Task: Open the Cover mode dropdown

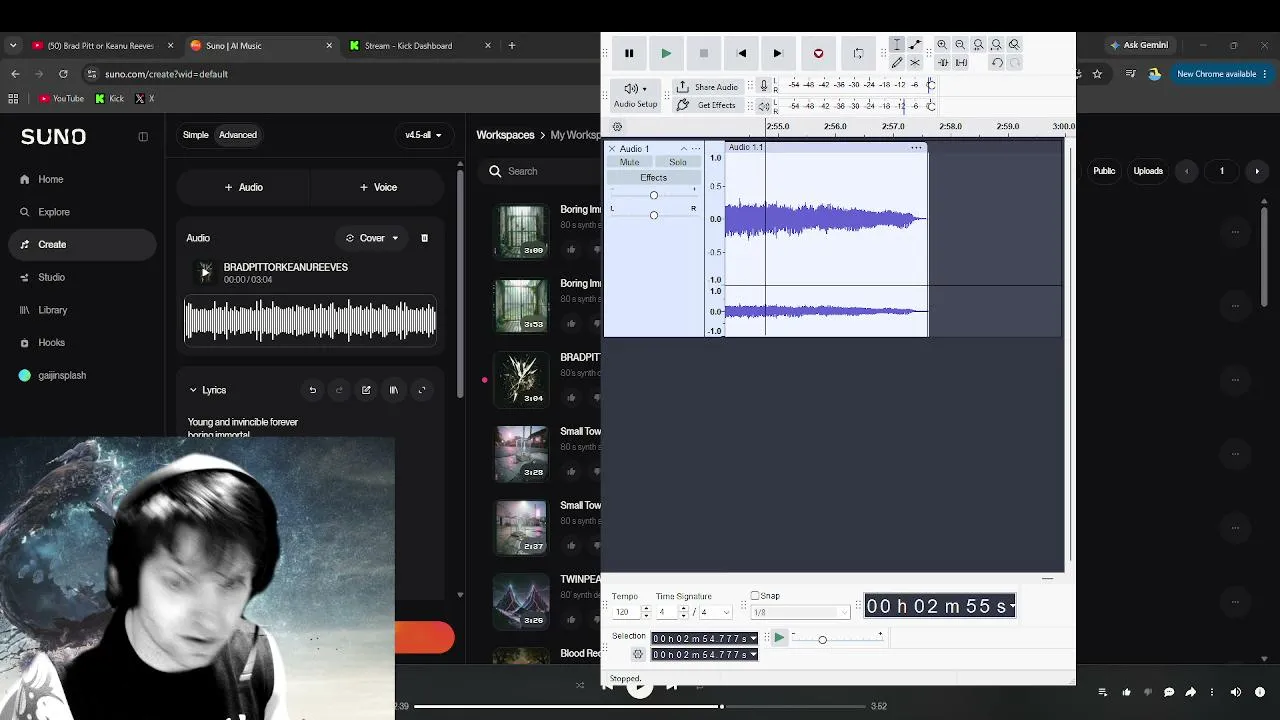Action: (372, 238)
